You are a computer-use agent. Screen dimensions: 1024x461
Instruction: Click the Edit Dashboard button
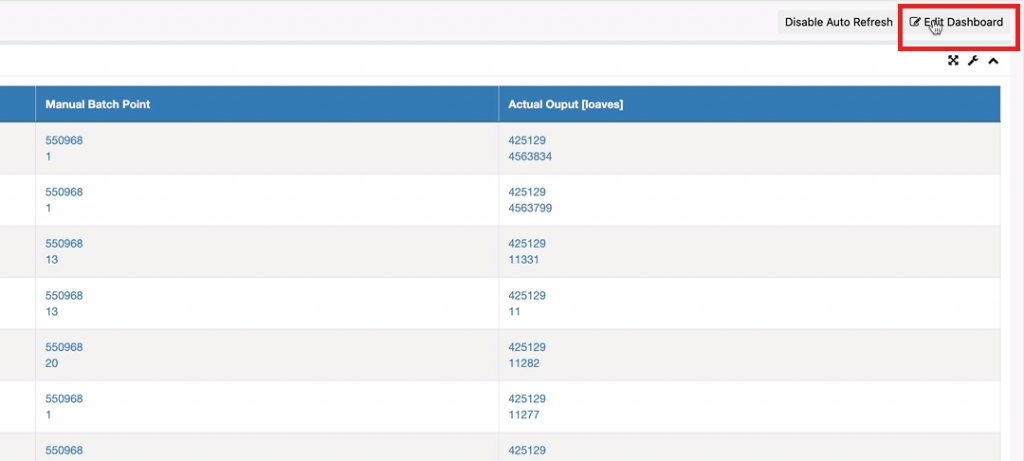click(956, 22)
